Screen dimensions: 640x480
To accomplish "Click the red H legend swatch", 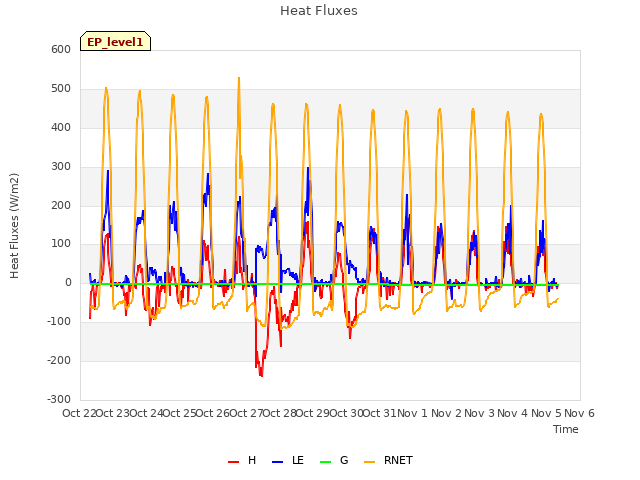I will click(x=233, y=462).
